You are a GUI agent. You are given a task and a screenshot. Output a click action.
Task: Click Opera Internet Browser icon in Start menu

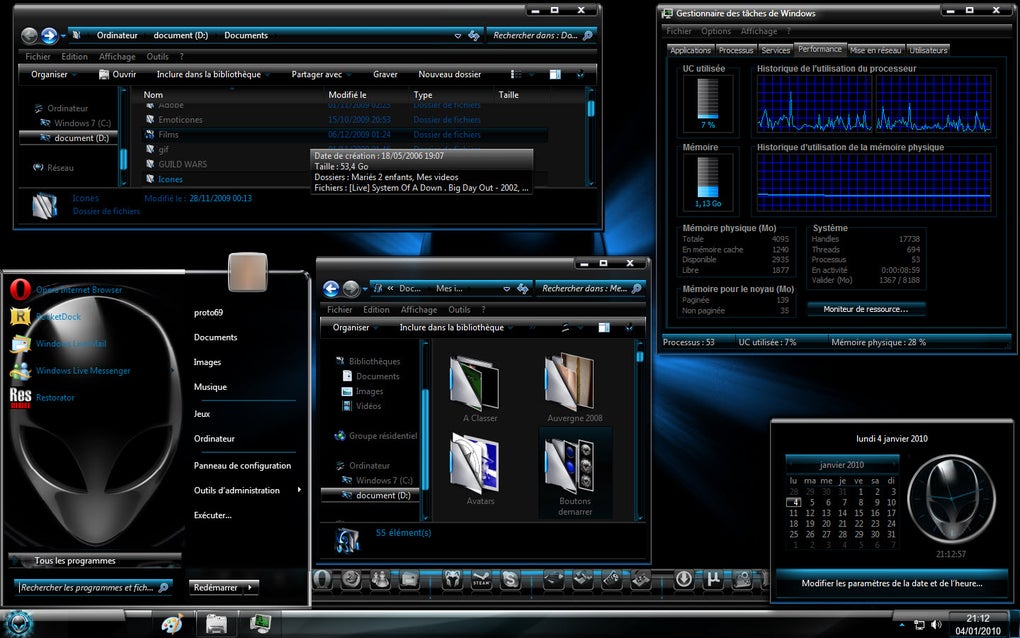tap(20, 289)
